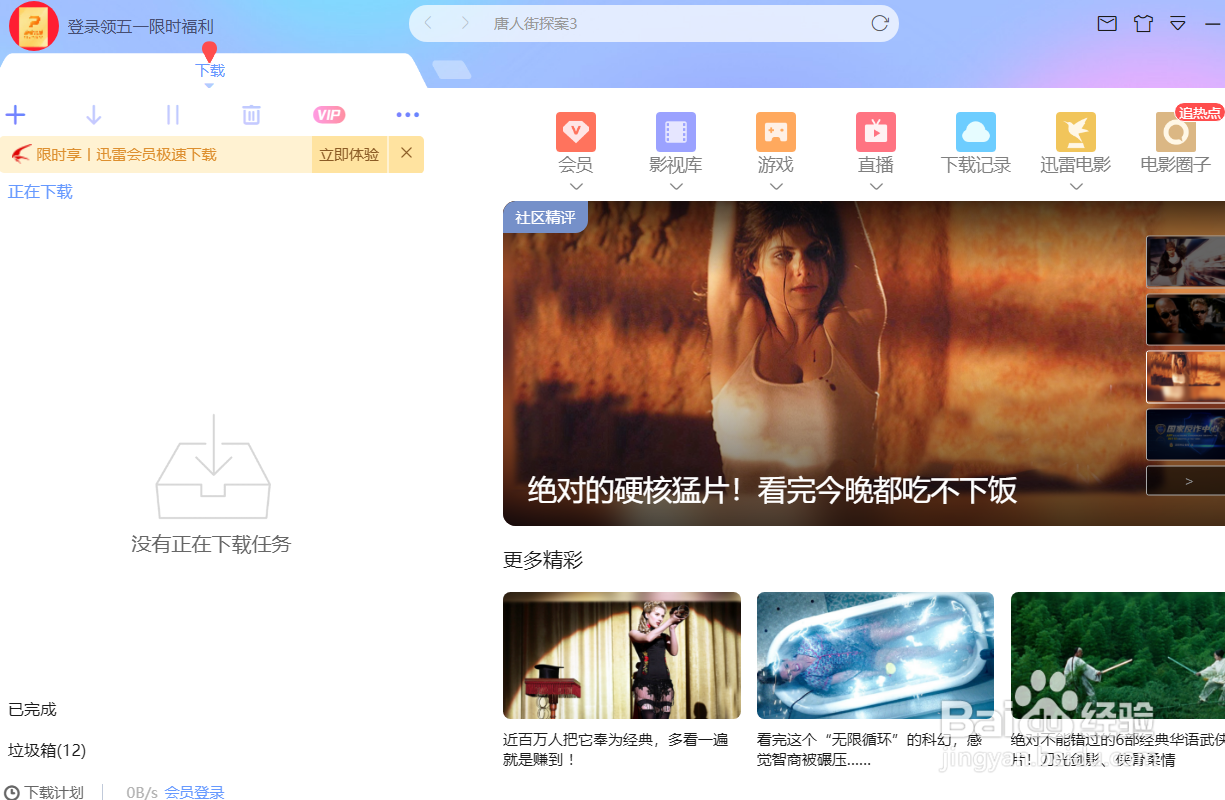Click the 更多精彩 heading

(543, 560)
